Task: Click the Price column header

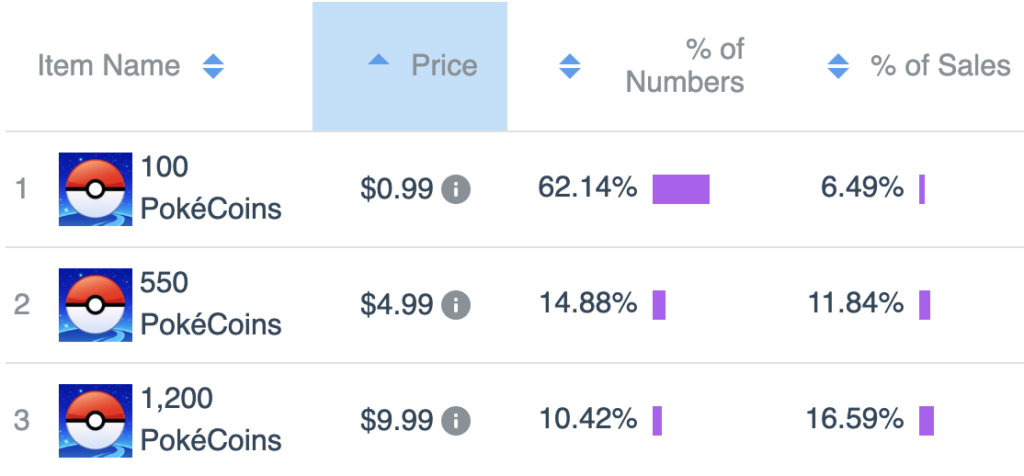Action: click(409, 66)
